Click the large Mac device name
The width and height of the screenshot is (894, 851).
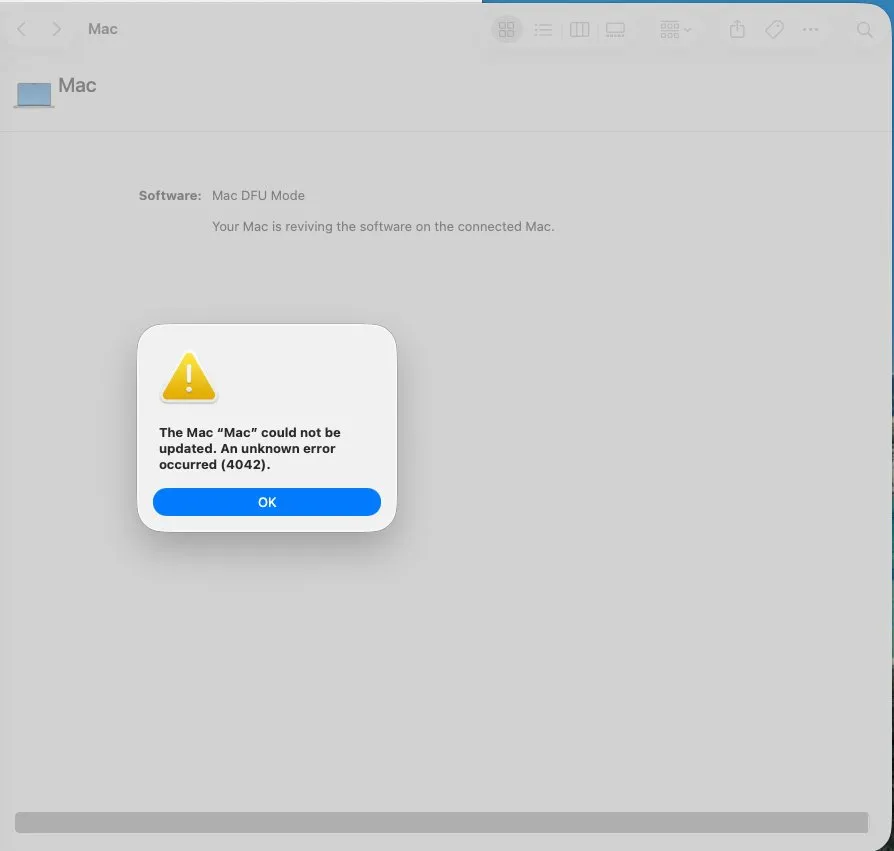(77, 85)
